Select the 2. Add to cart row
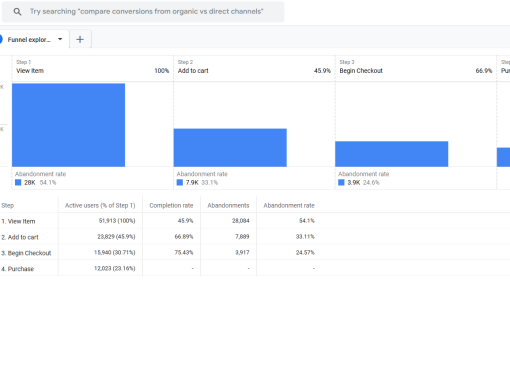The width and height of the screenshot is (510, 382). pos(255,237)
